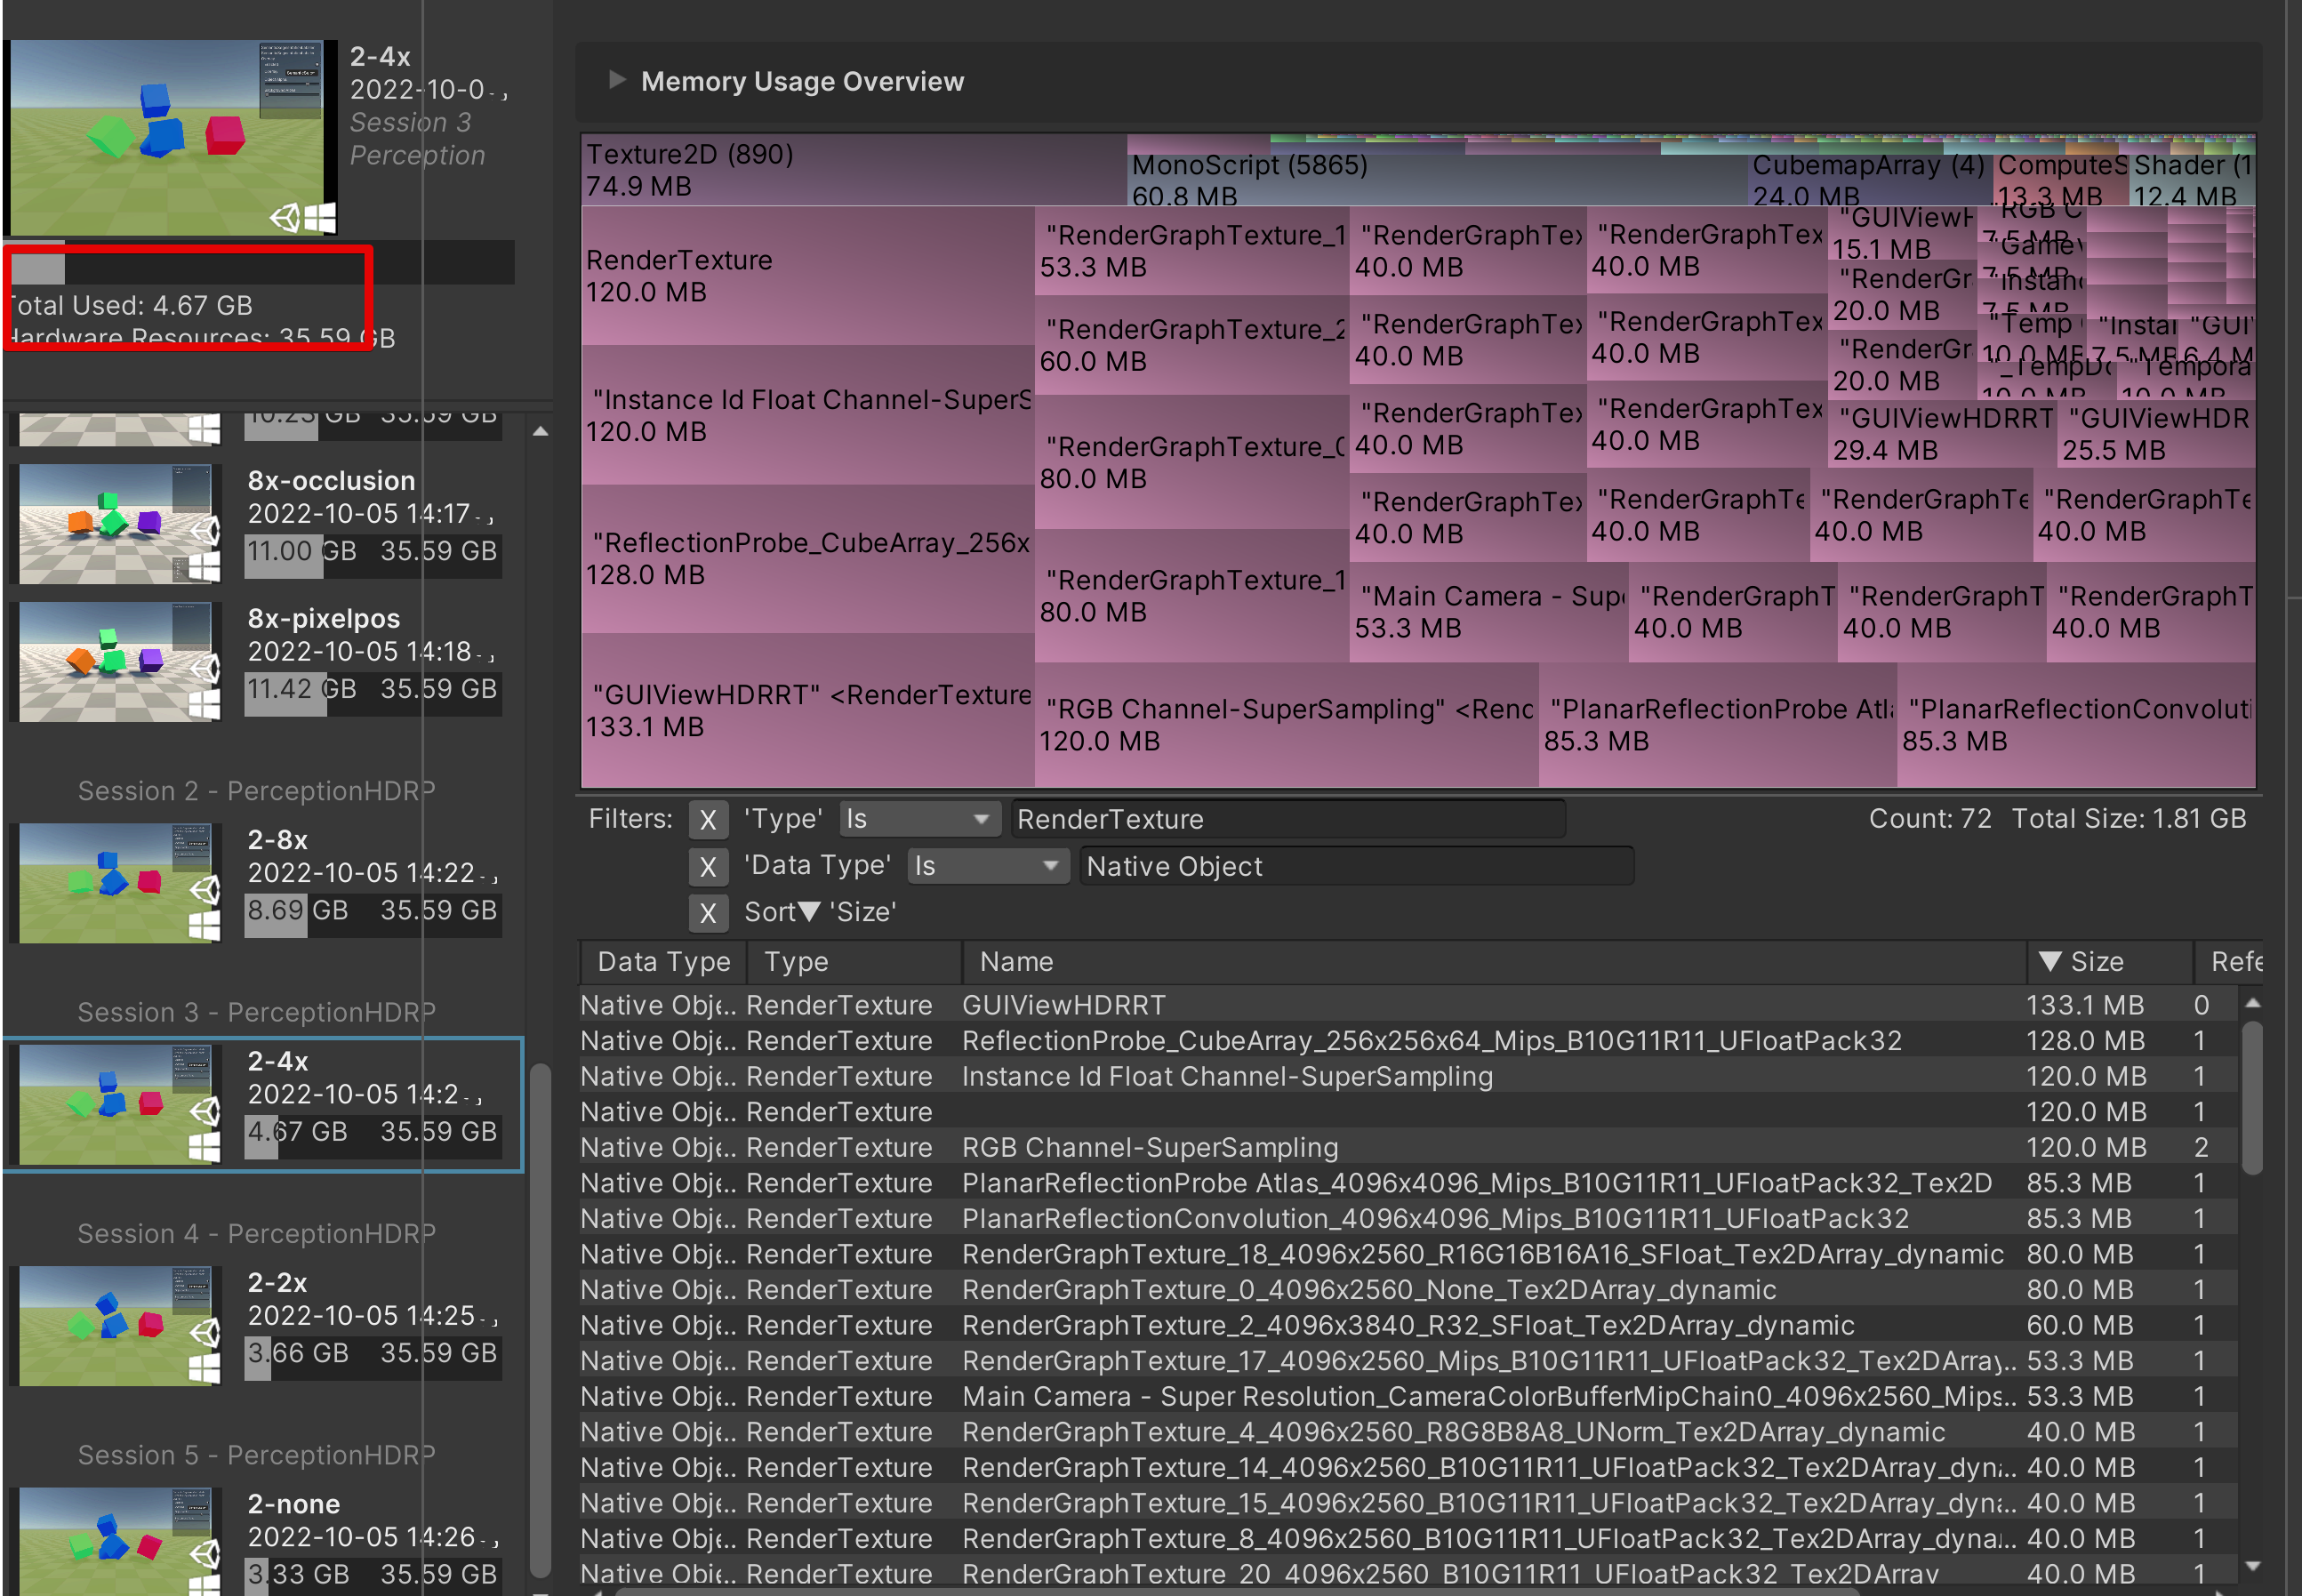Expand the Memory Usage Overview foldout

tap(617, 80)
